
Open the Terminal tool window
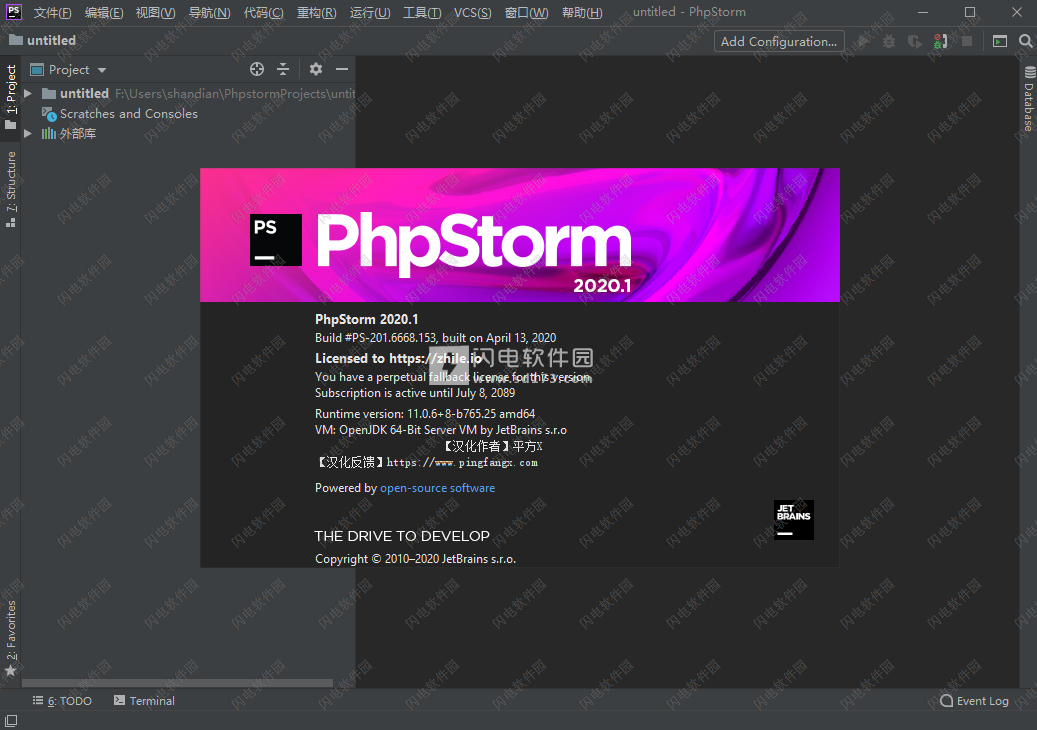(x=144, y=701)
